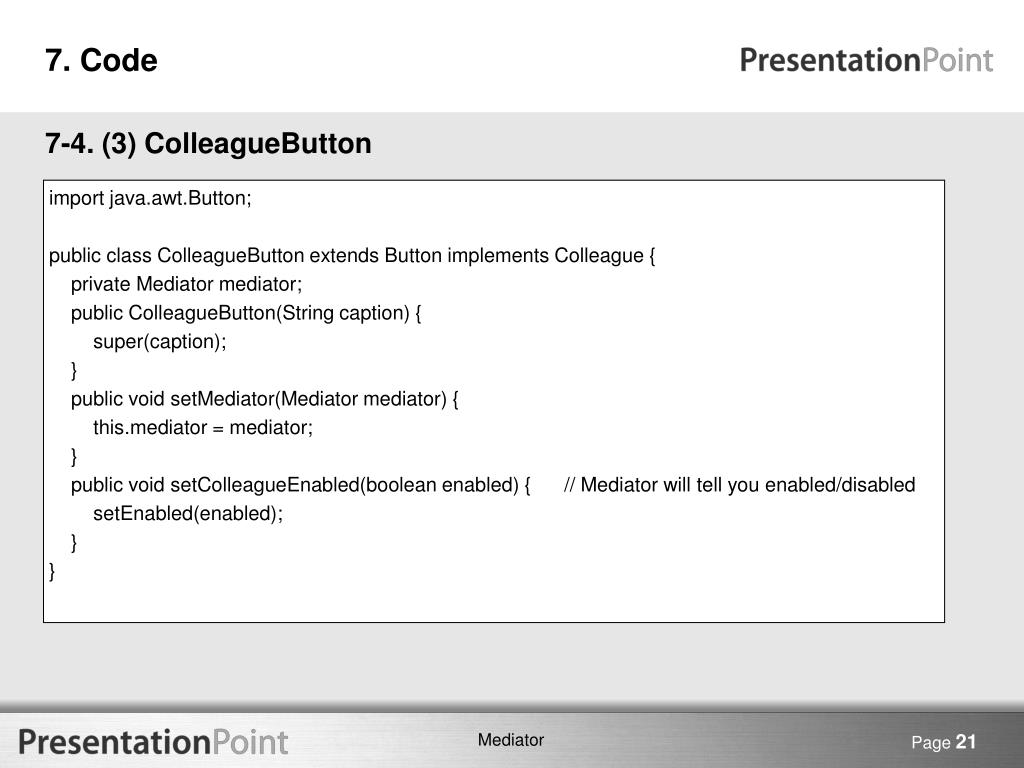Click the "super(caption);" statement
Screen dimensions: 1024x768
(159, 342)
